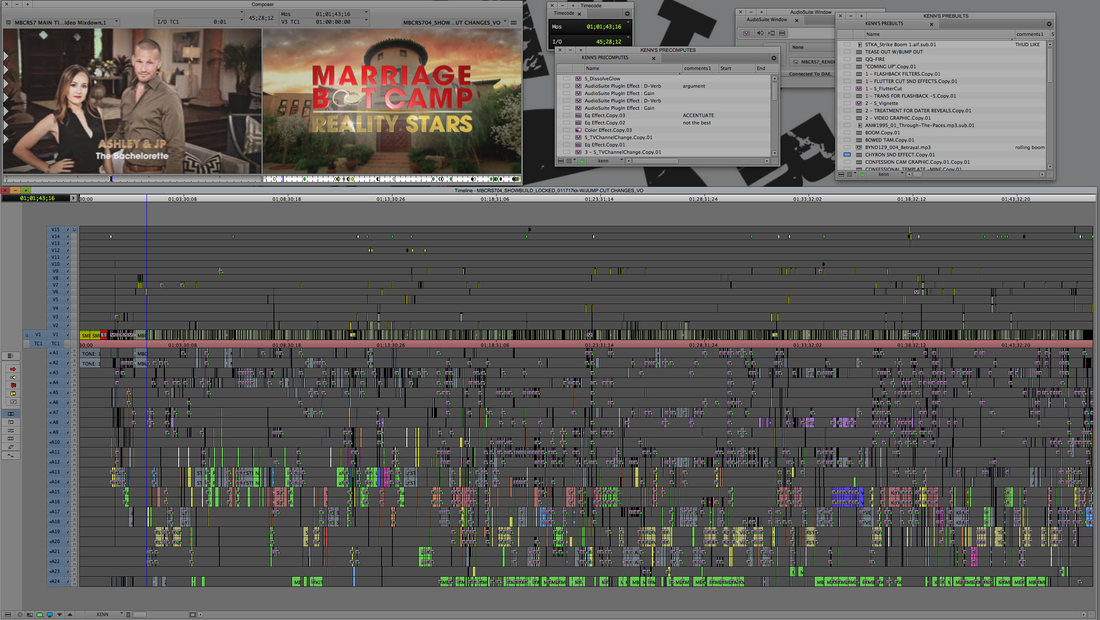The width and height of the screenshot is (1100, 620).
Task: Activate the Ripple Trim yellow roller tool
Action: click(13, 393)
